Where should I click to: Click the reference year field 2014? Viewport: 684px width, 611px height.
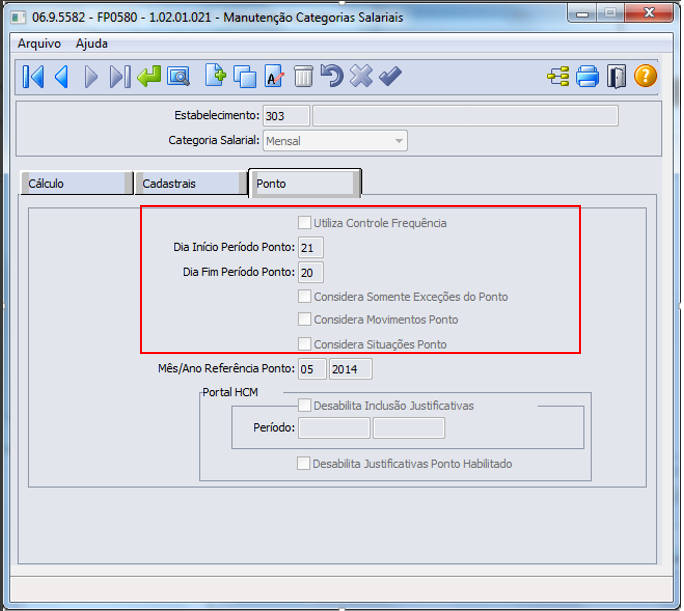click(x=351, y=369)
